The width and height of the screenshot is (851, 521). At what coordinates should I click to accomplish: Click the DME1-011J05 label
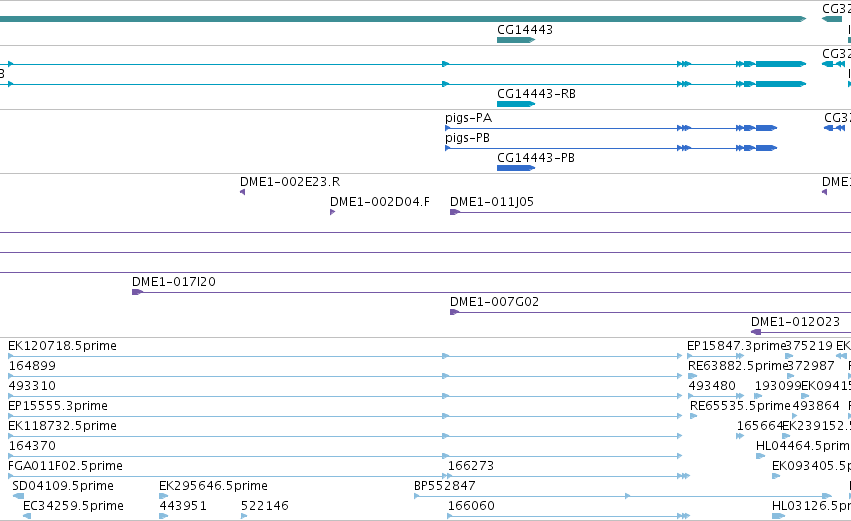[x=492, y=202]
